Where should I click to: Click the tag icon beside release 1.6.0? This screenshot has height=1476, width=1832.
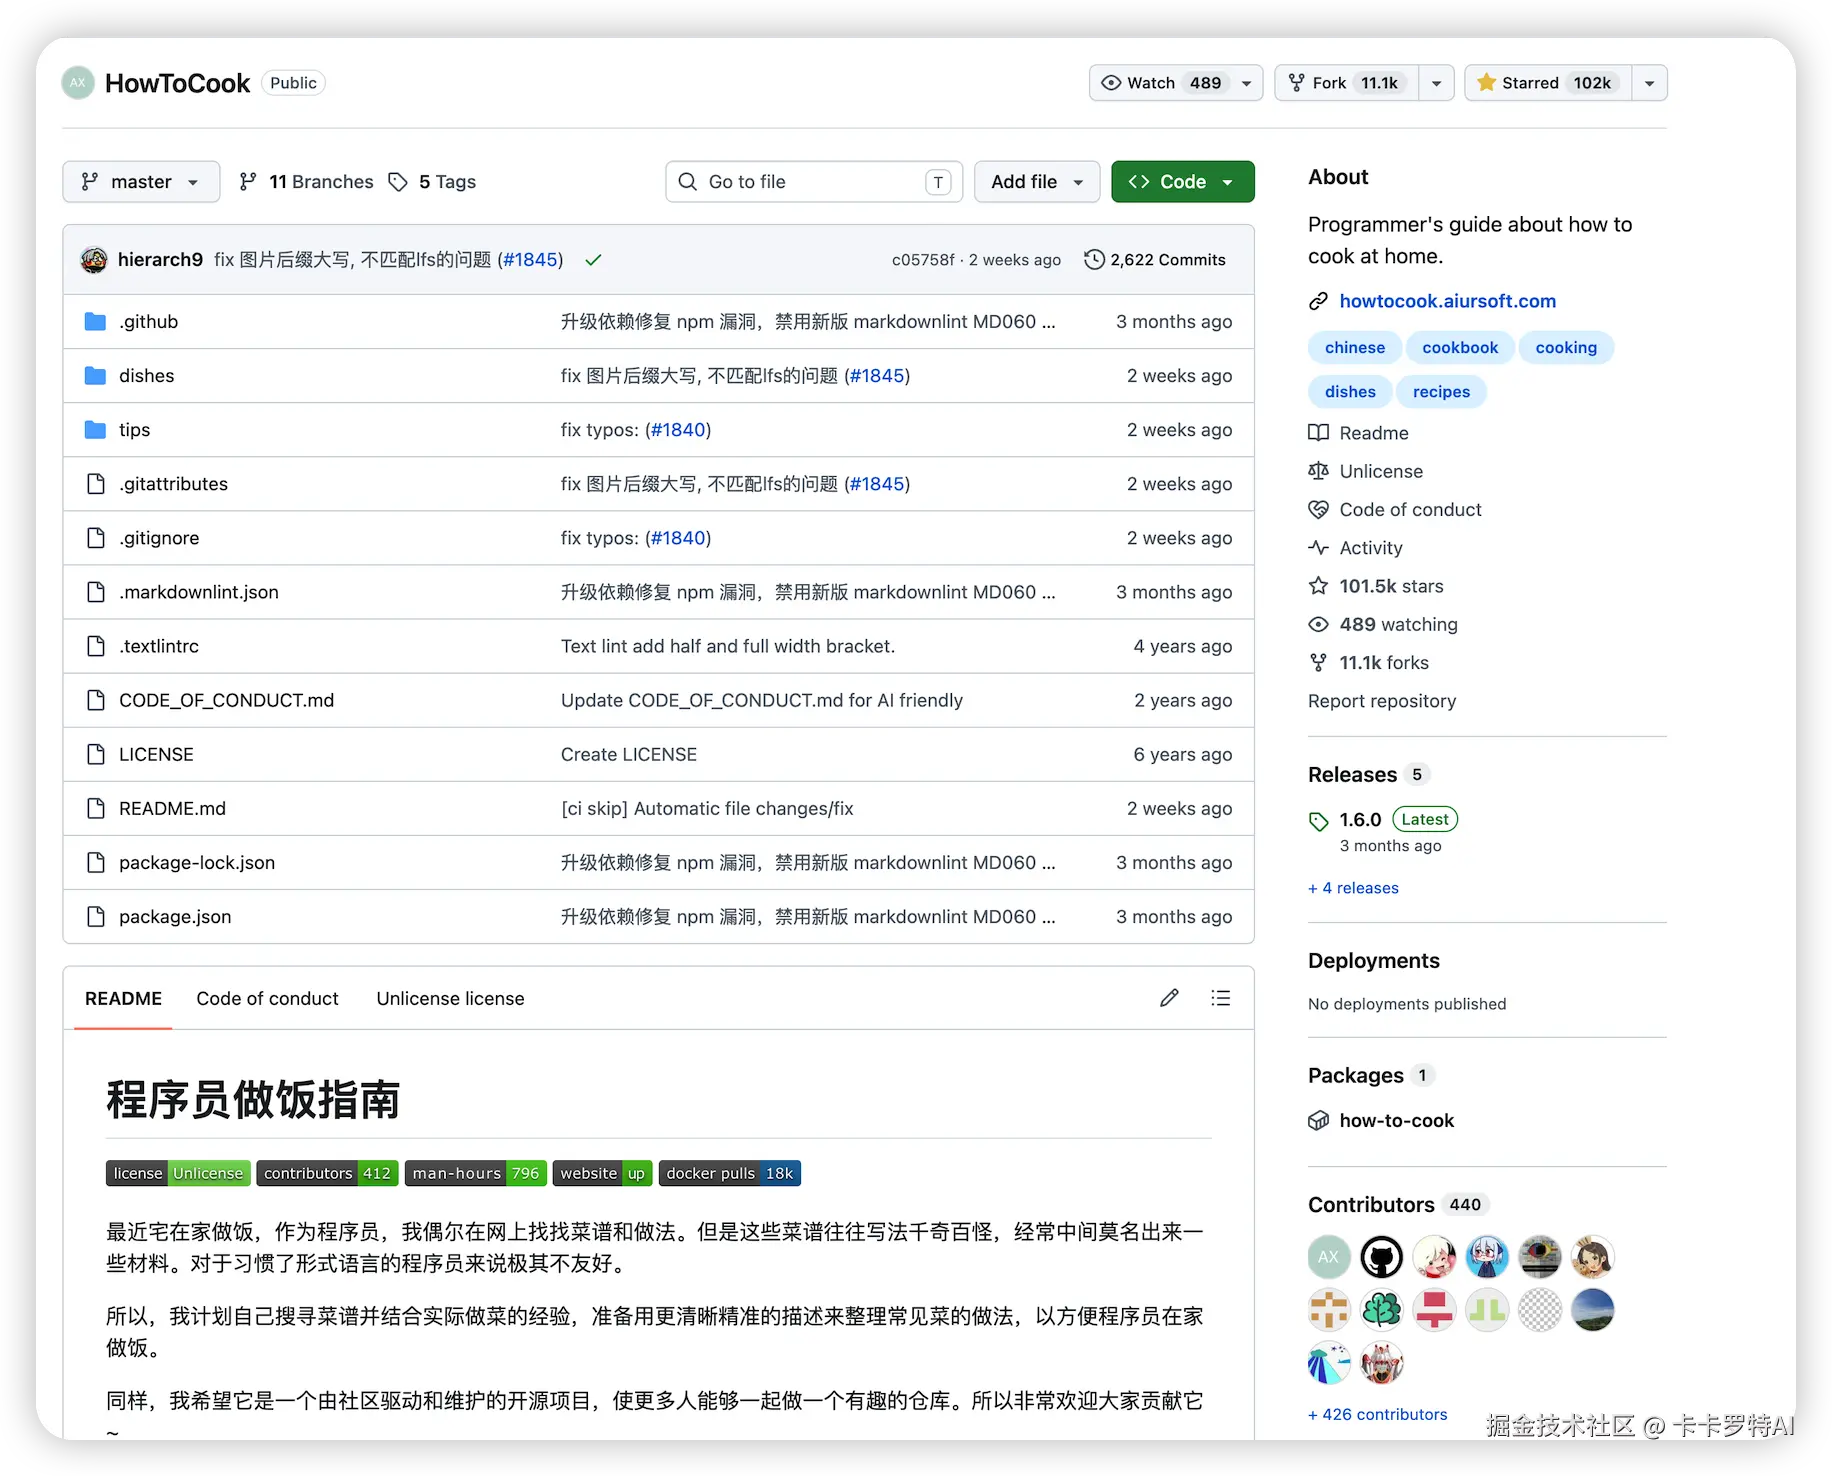coord(1319,821)
